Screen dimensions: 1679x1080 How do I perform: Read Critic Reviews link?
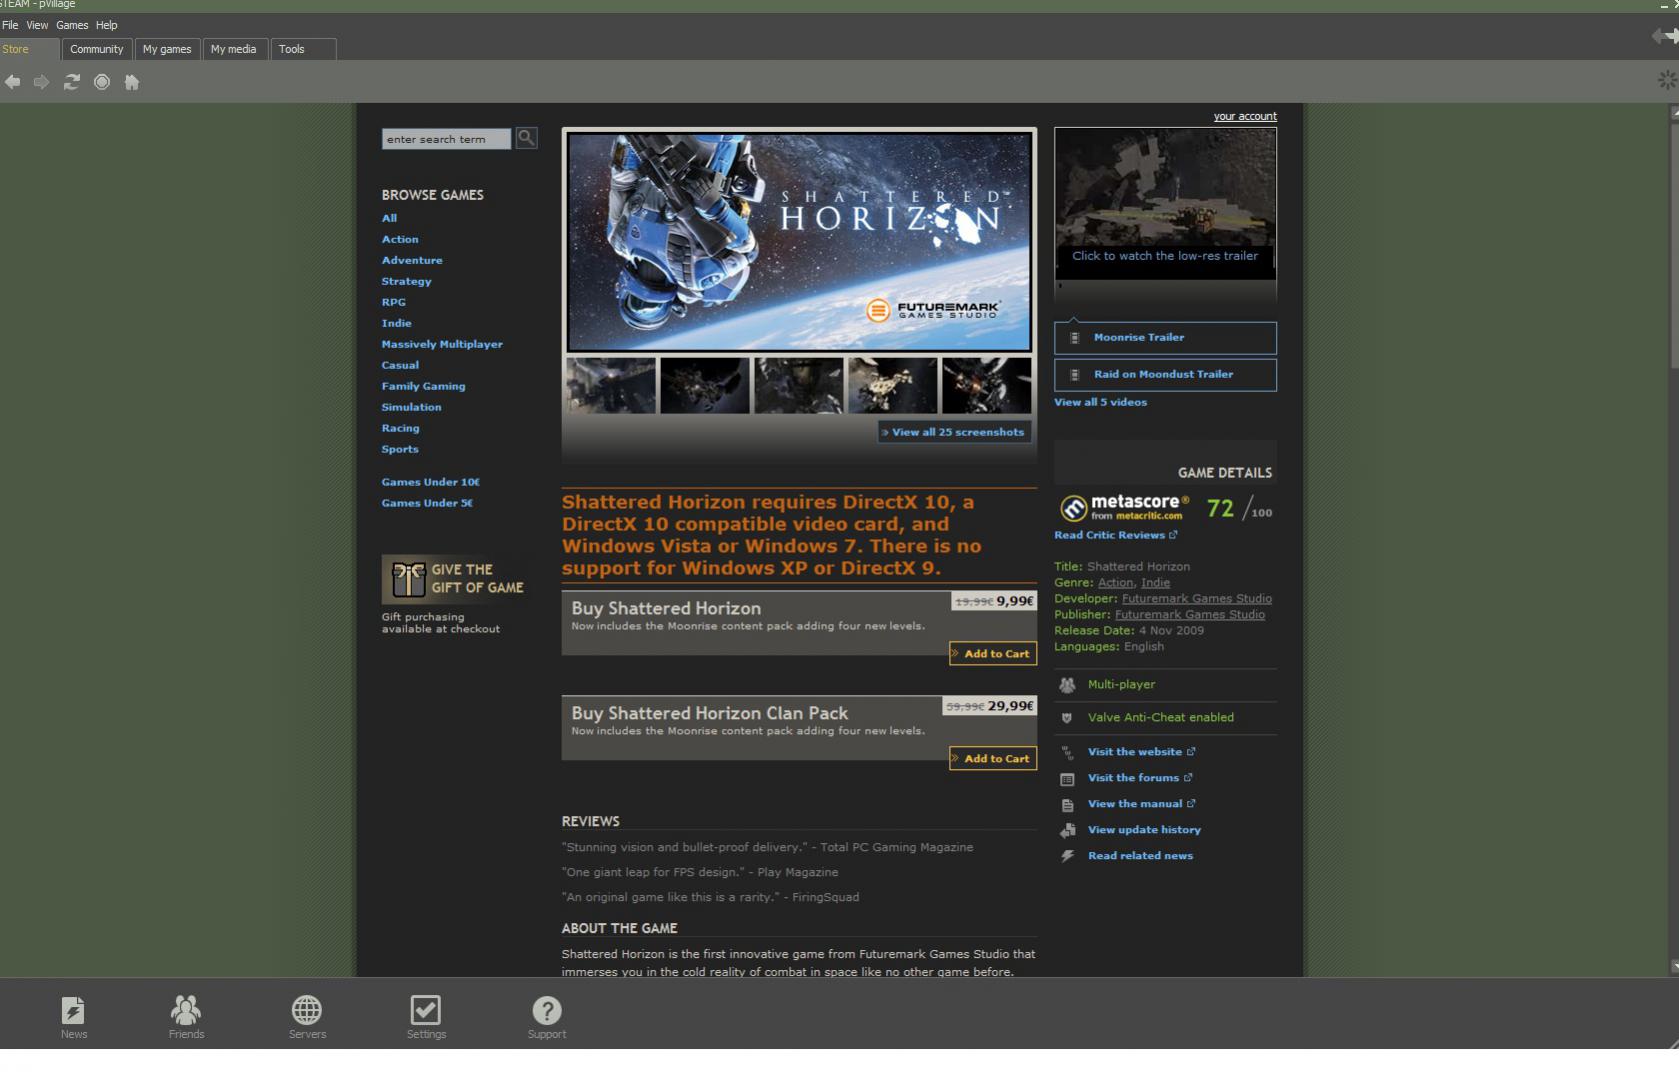click(x=1115, y=535)
